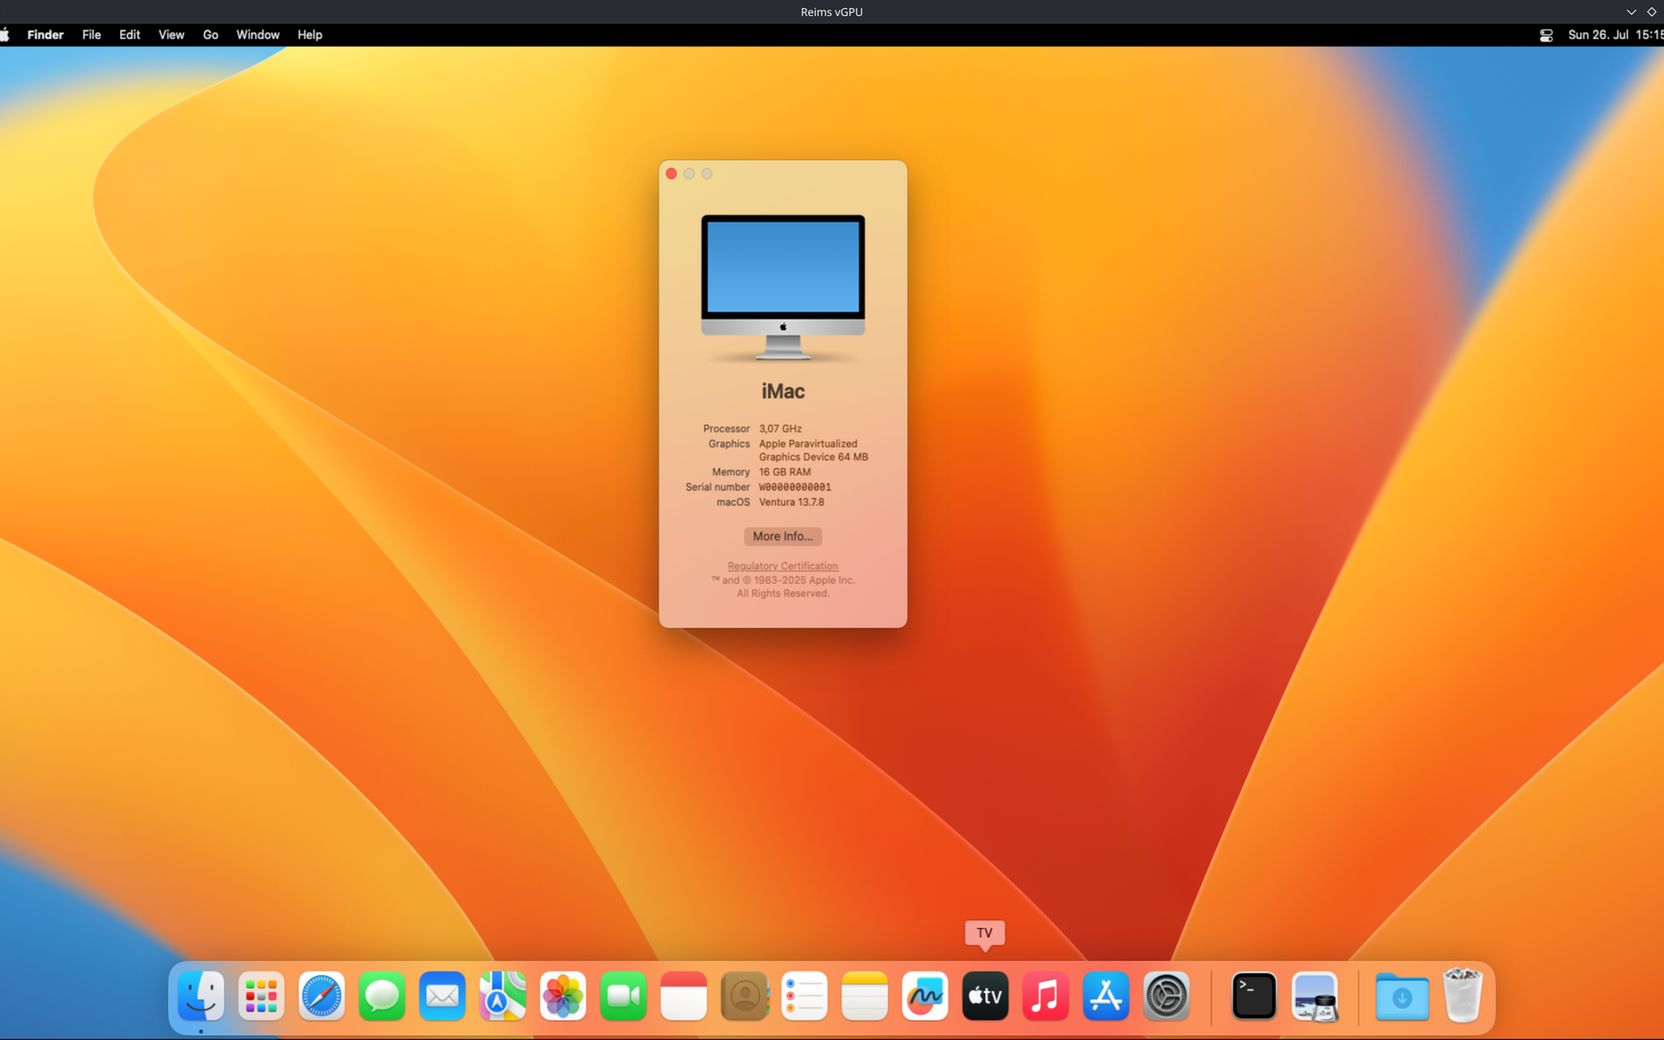Screen dimensions: 1664x1040
Task: Launch Reminders from the Dock
Action: point(804,996)
